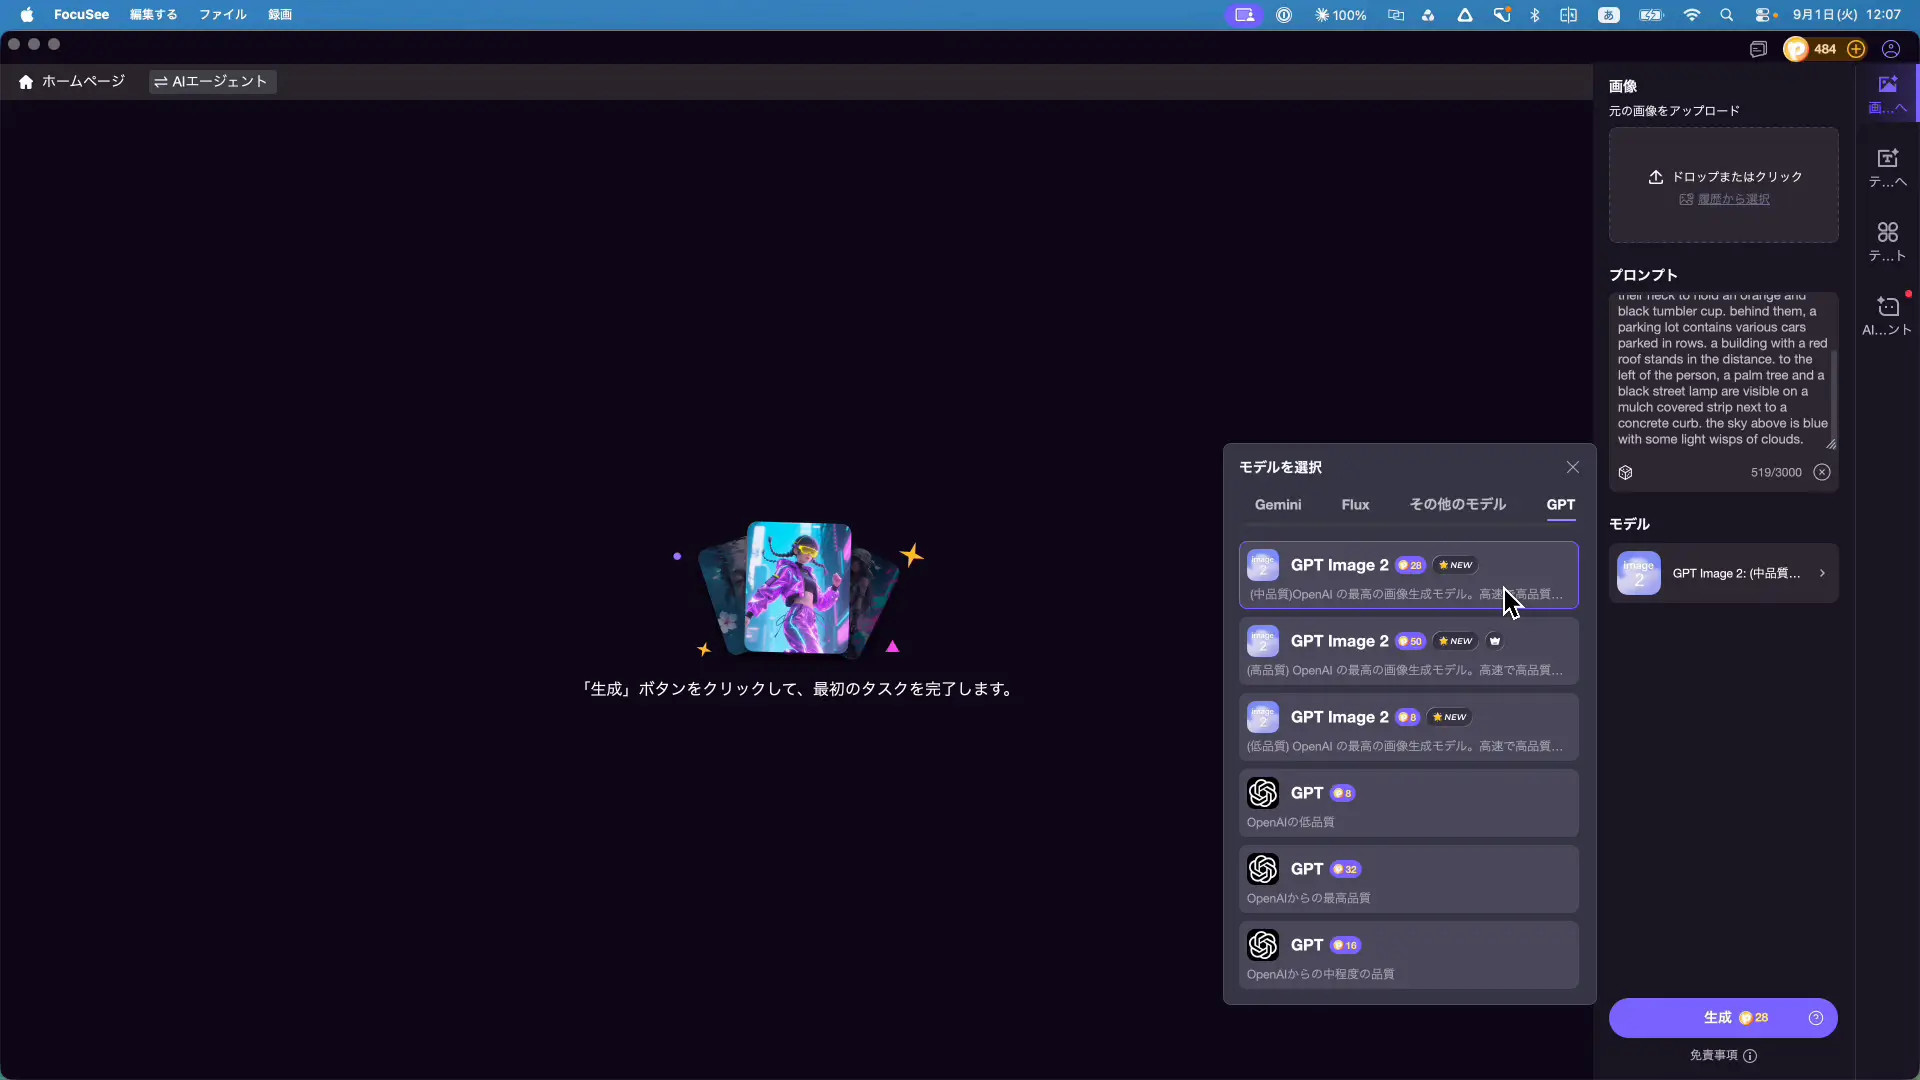
Task: Choose GPT Image 2 中品質 model (28 credits)
Action: (x=1409, y=575)
